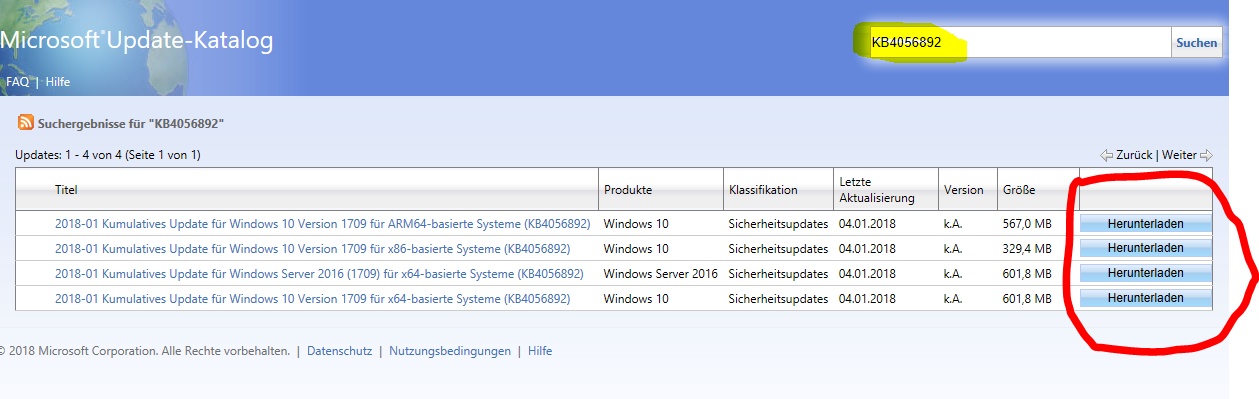
Task: Open the Hilfe footer link
Action: [x=540, y=351]
